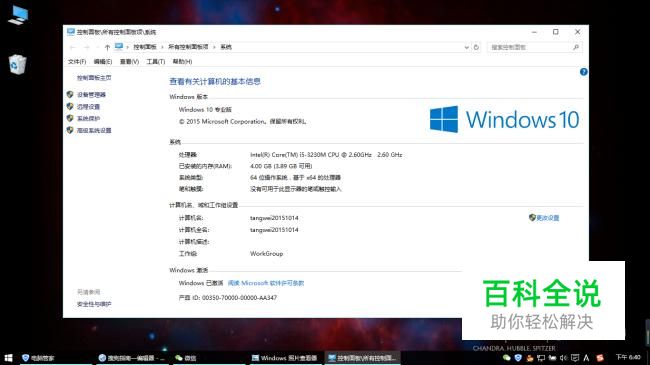650x365 pixels.
Task: Click the 控制面板 taskbar item
Action: coord(362,358)
